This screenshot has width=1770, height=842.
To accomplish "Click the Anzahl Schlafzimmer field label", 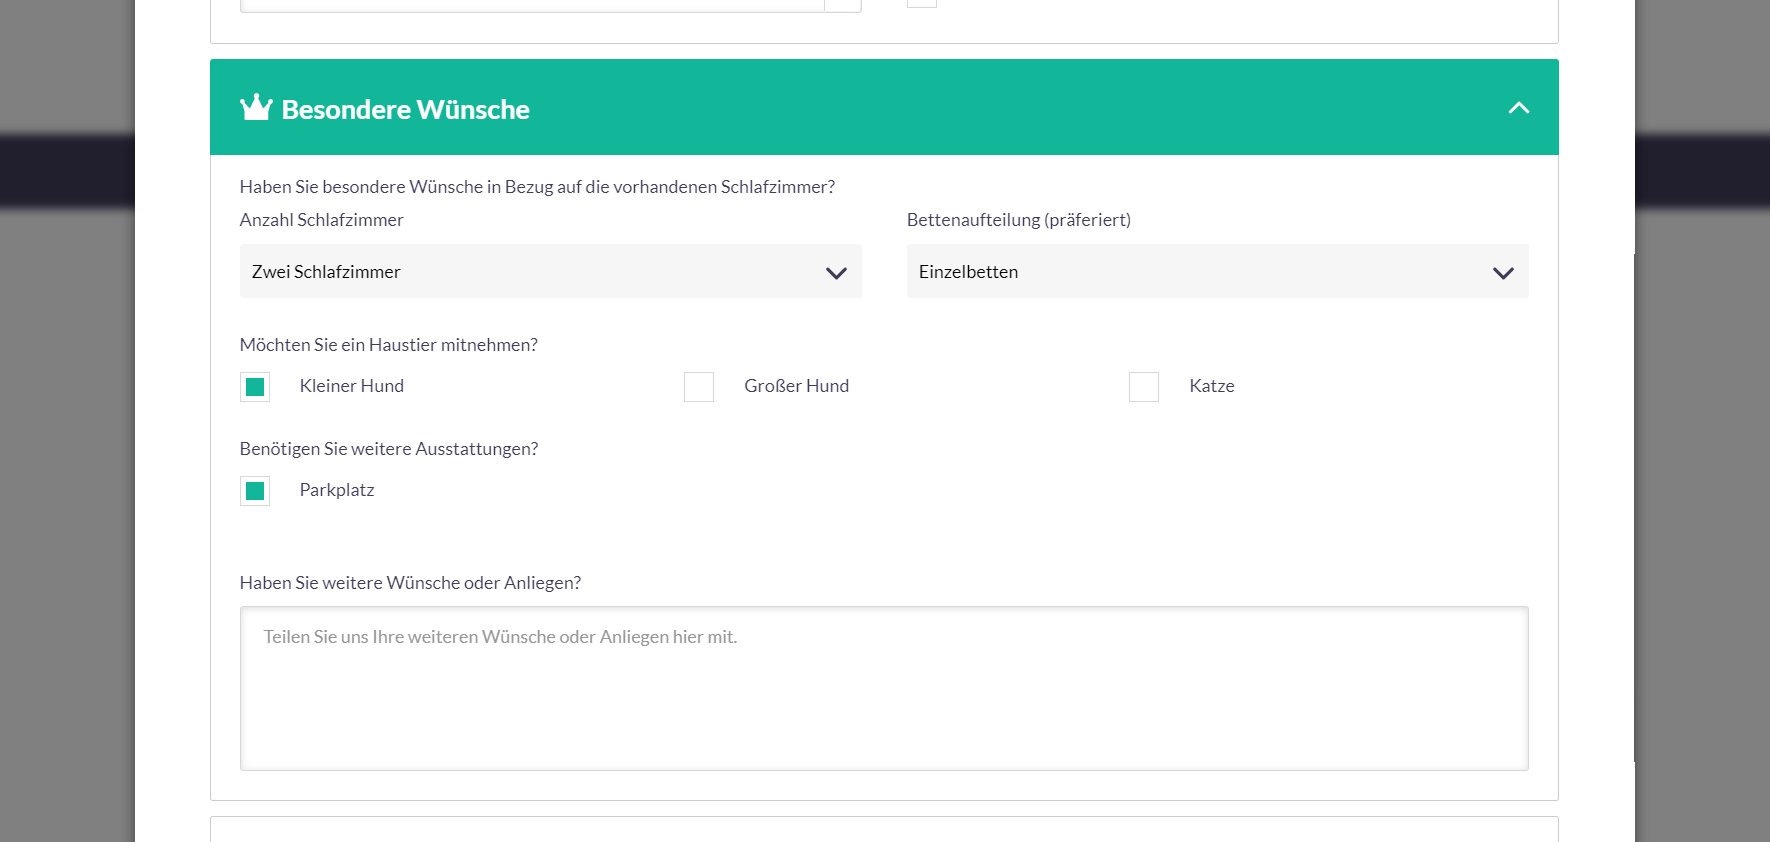I will [321, 220].
